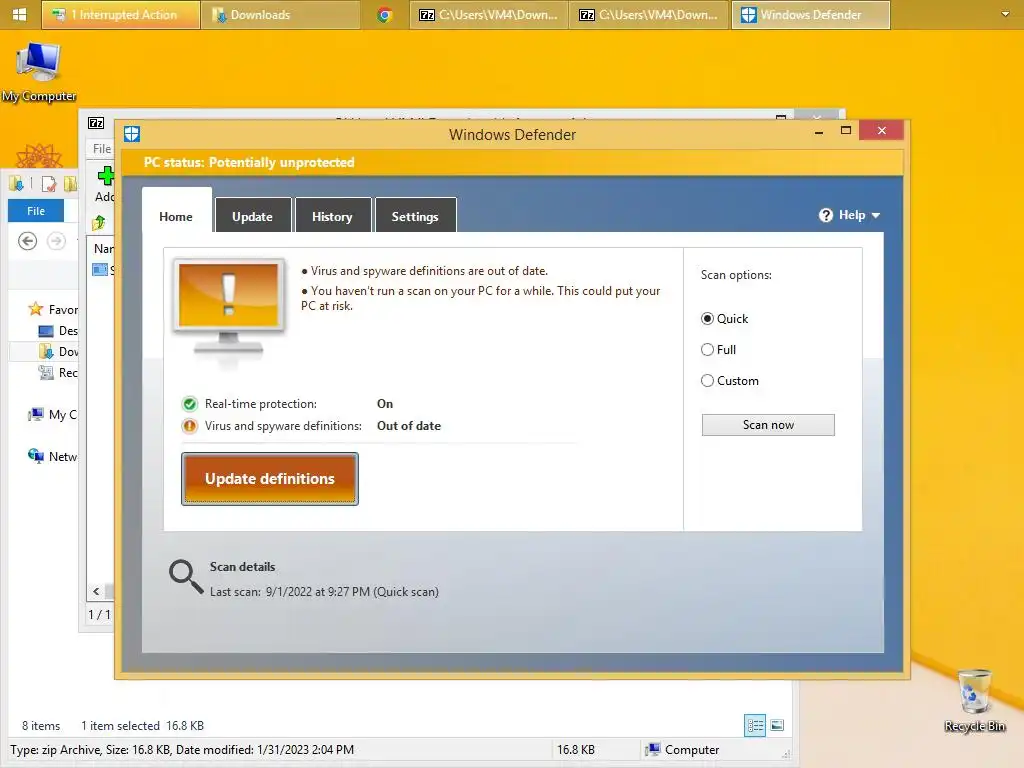Click the orange definitions warning status icon
Viewport: 1024px width, 768px height.
pyautogui.click(x=189, y=426)
